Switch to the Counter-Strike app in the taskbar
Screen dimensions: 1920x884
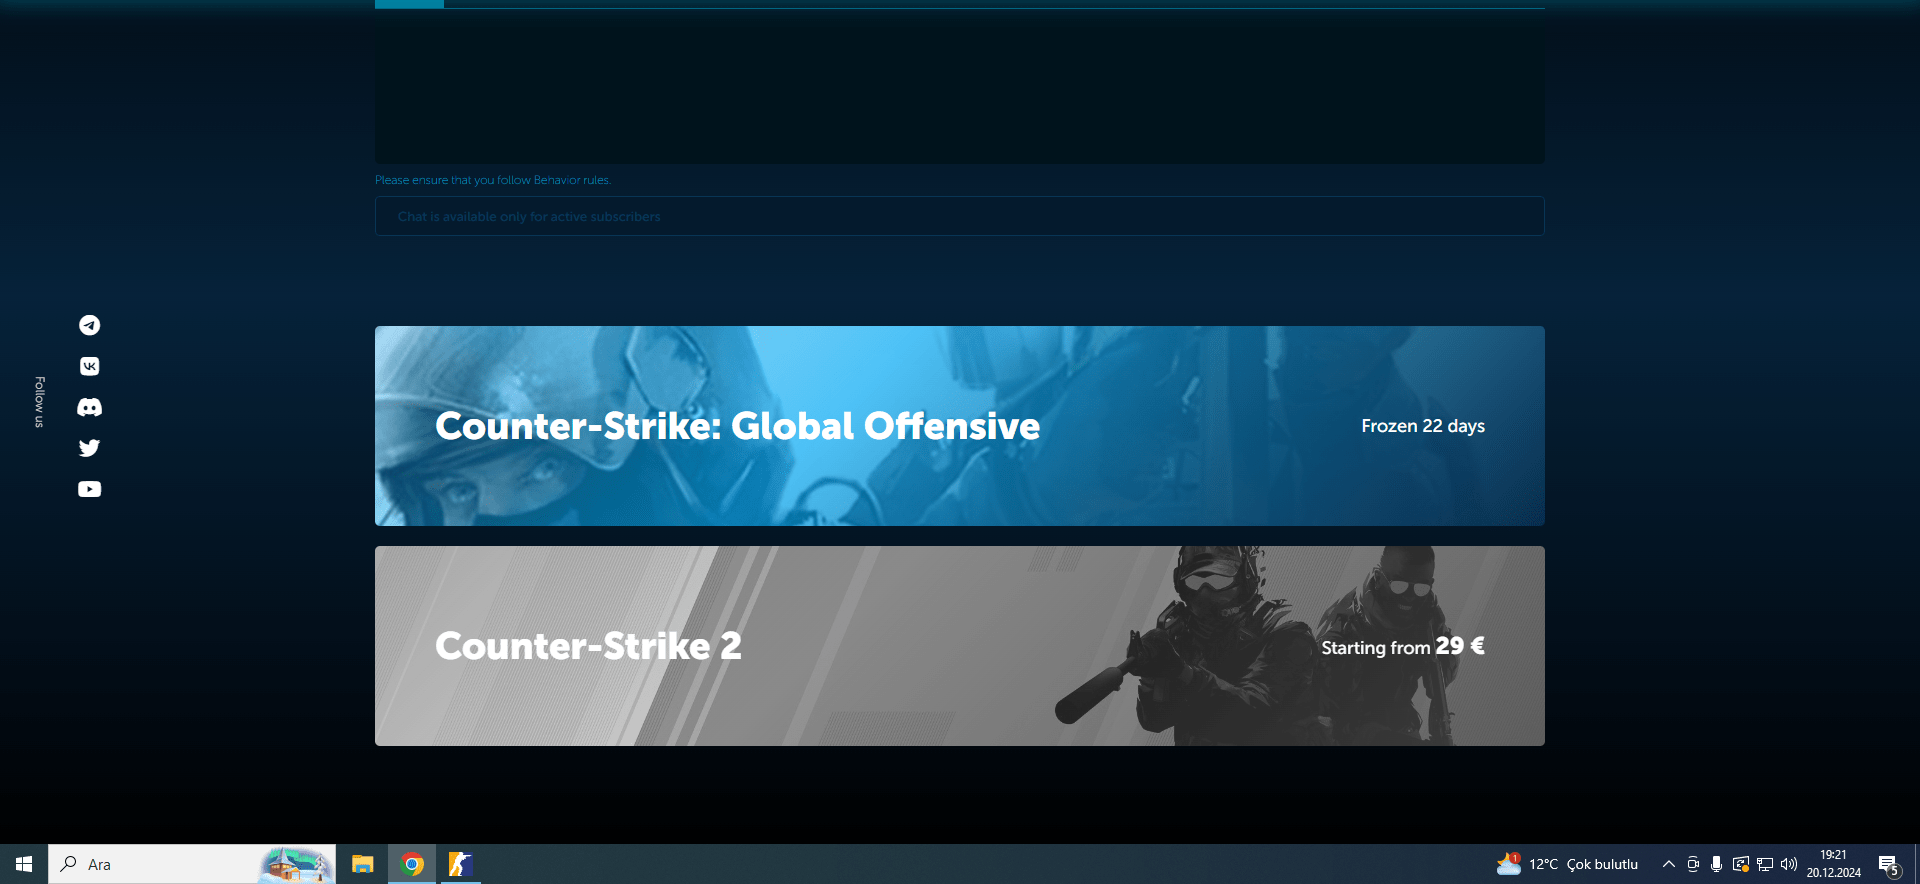pos(460,864)
